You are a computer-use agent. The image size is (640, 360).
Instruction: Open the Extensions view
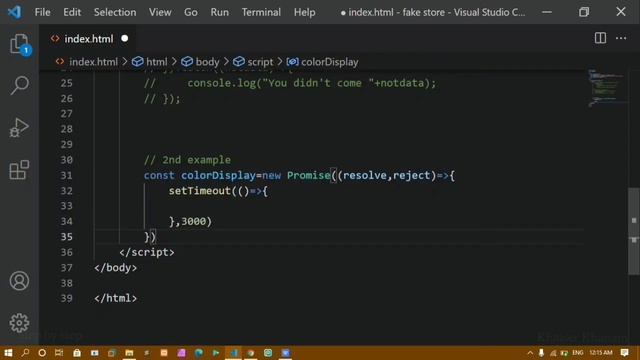click(19, 169)
